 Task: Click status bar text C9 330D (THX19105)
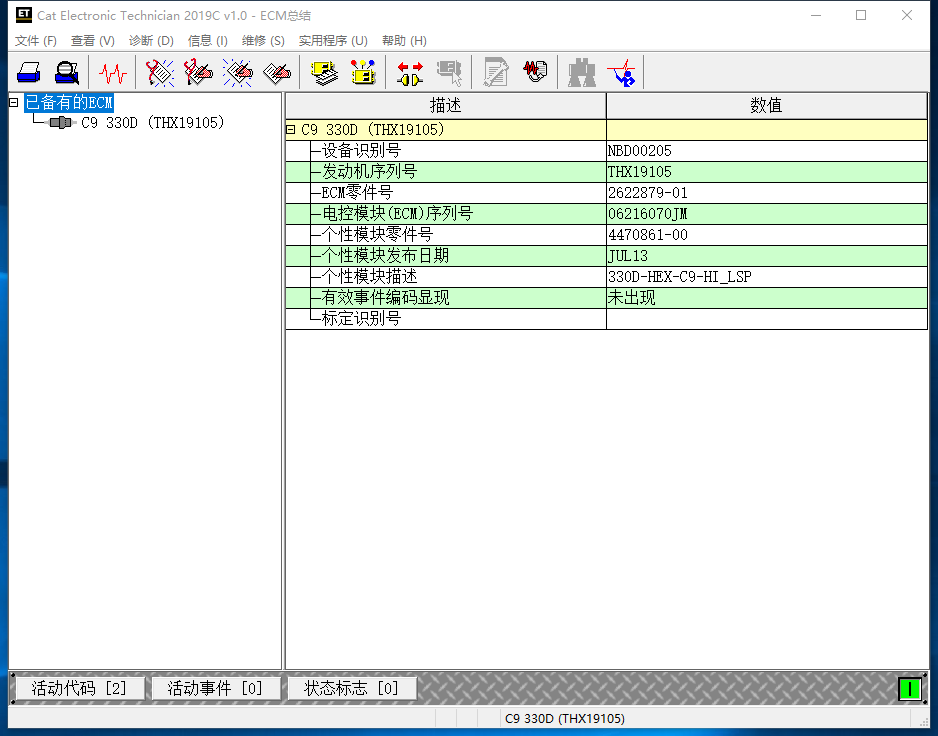pyautogui.click(x=565, y=719)
